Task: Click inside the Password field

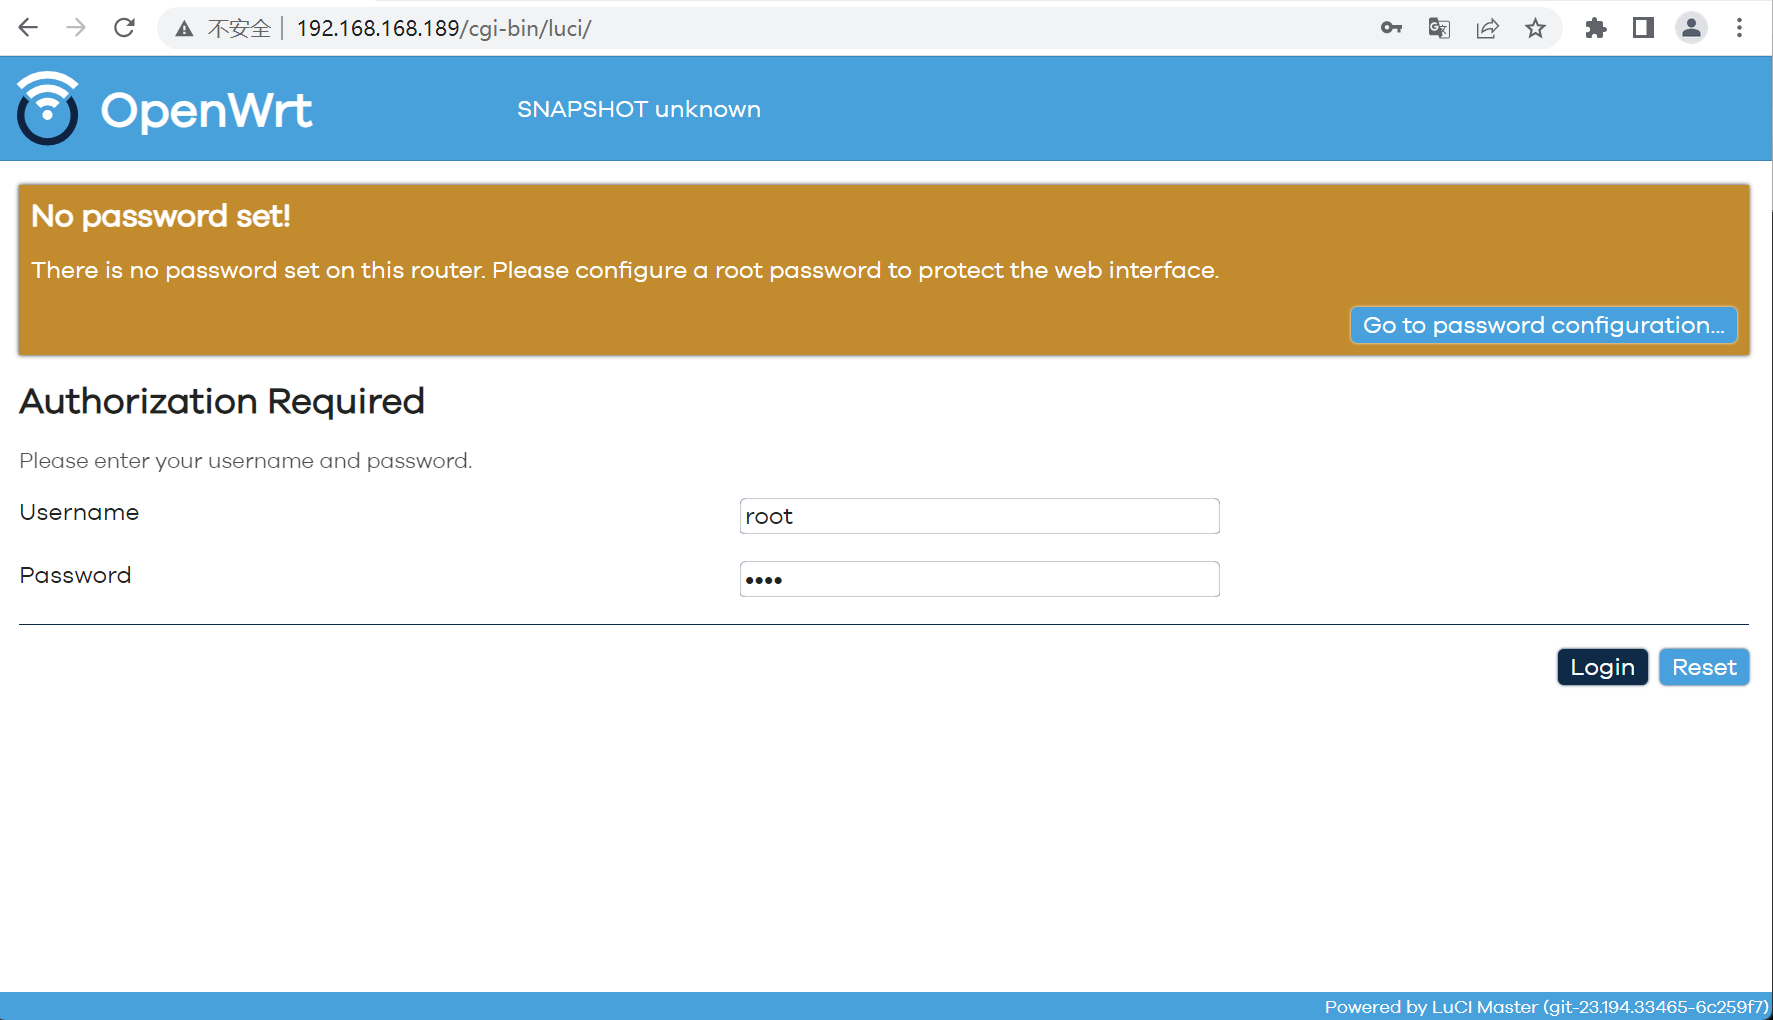Action: [x=979, y=578]
